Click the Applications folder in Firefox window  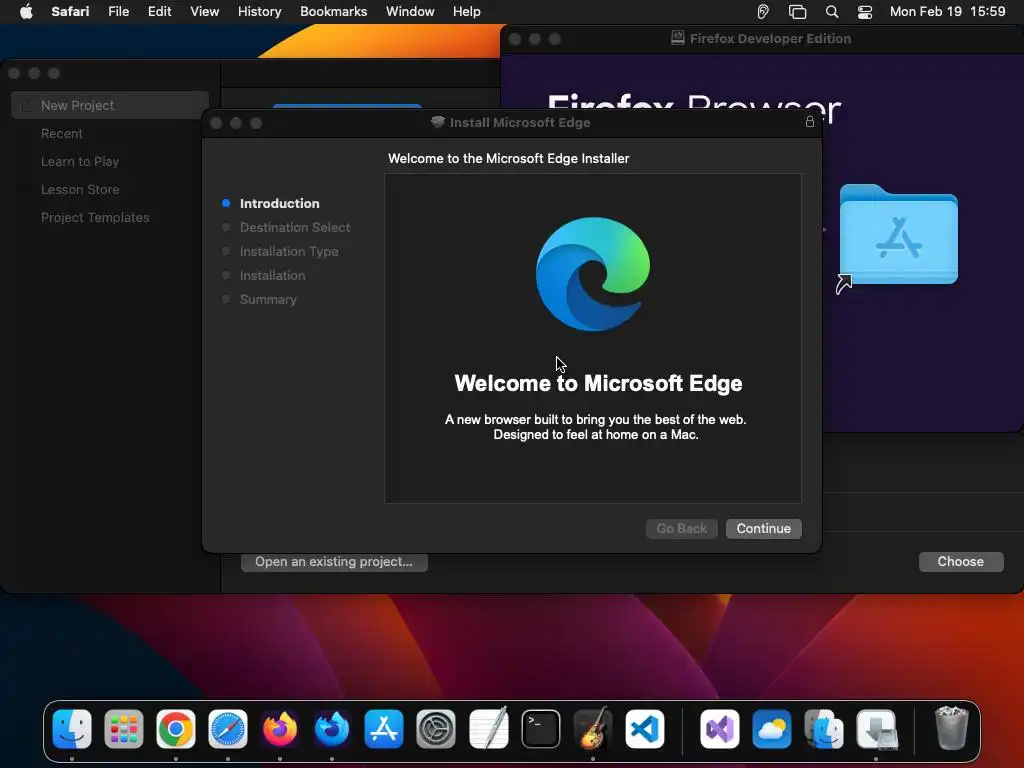[899, 235]
